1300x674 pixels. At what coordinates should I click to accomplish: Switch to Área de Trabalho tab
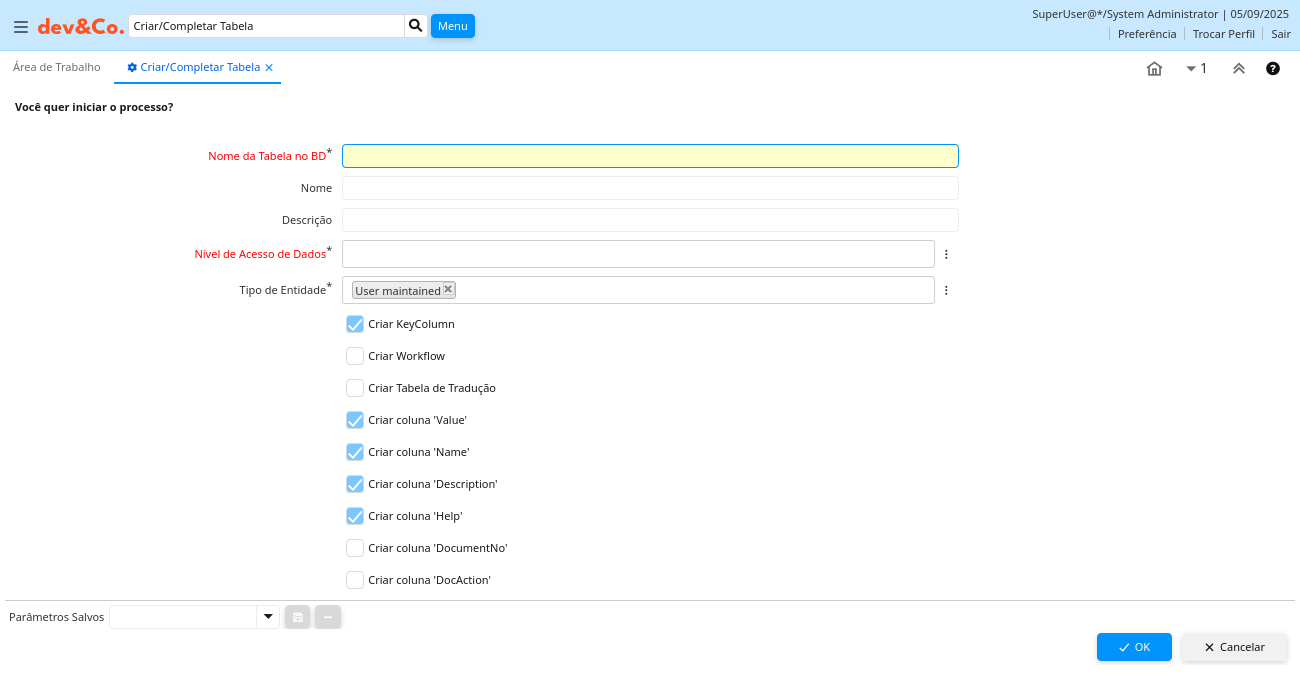[57, 68]
